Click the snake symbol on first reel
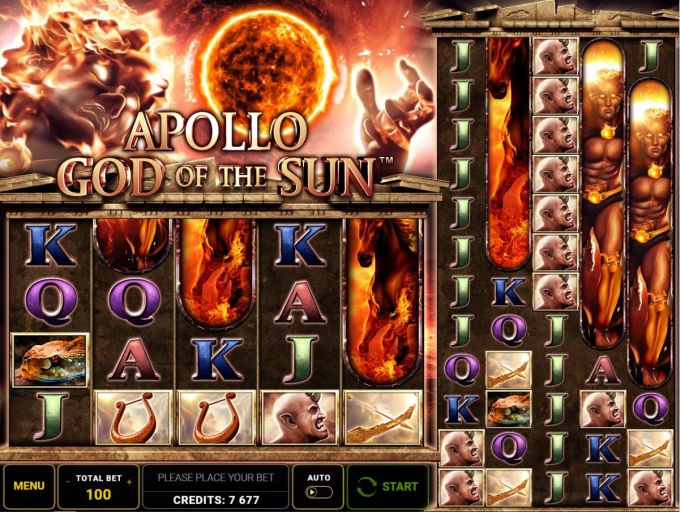The width and height of the screenshot is (680, 512). [50, 360]
